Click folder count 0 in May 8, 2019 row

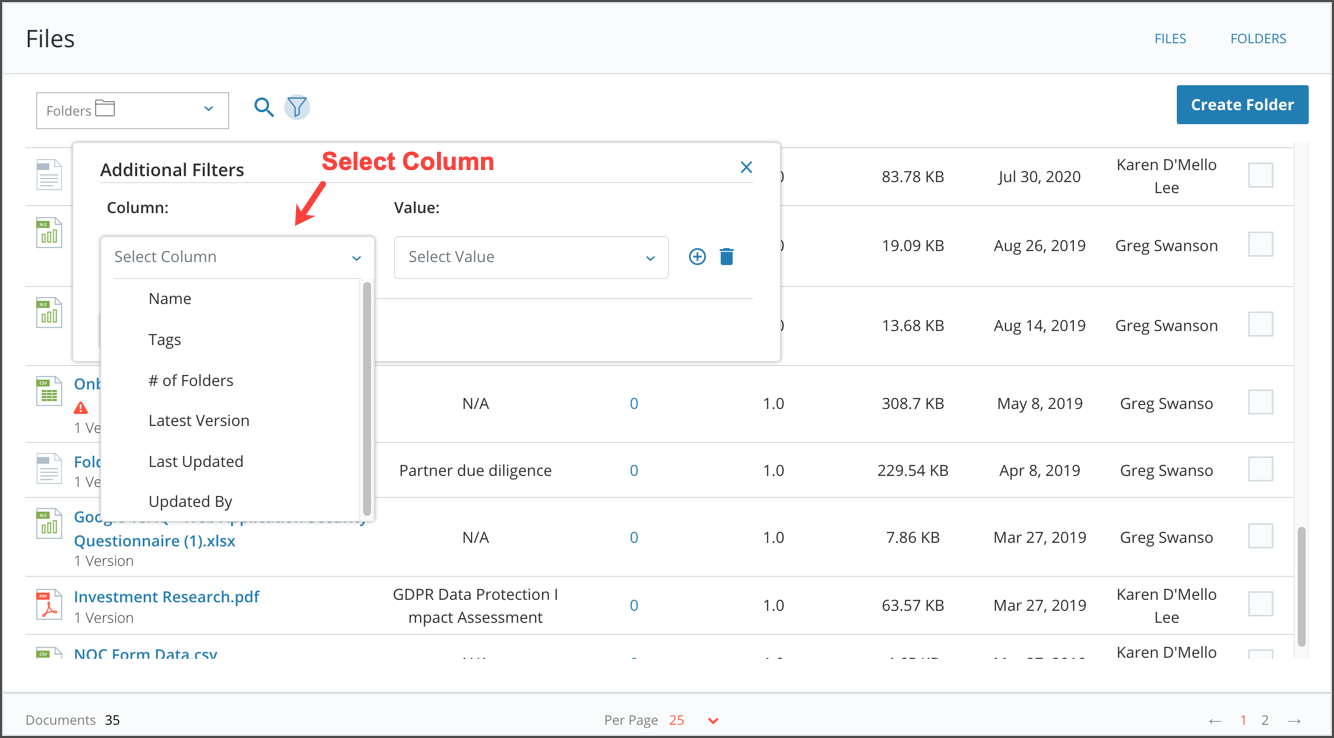coord(634,404)
